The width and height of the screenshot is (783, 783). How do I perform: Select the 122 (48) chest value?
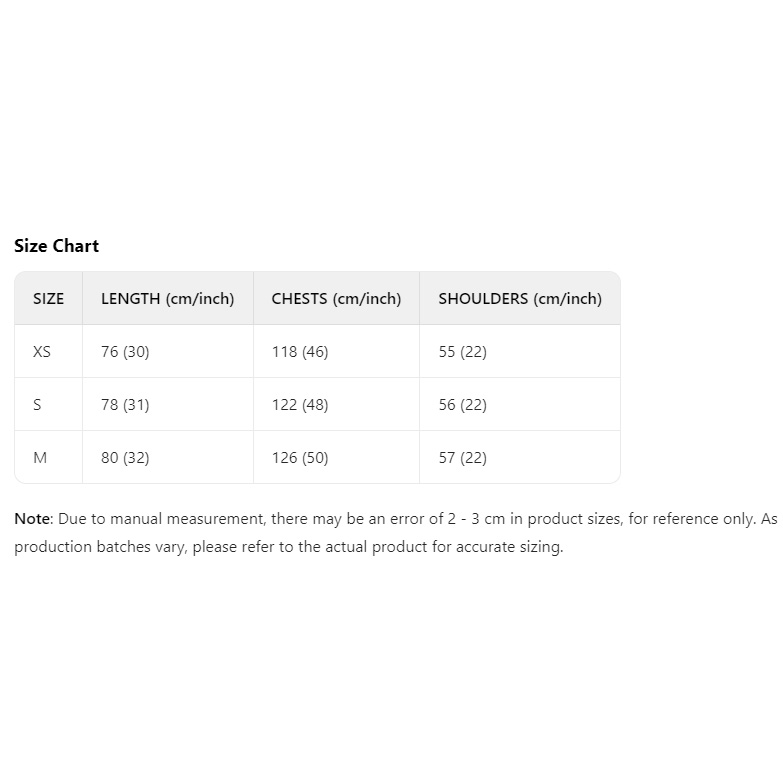(300, 404)
